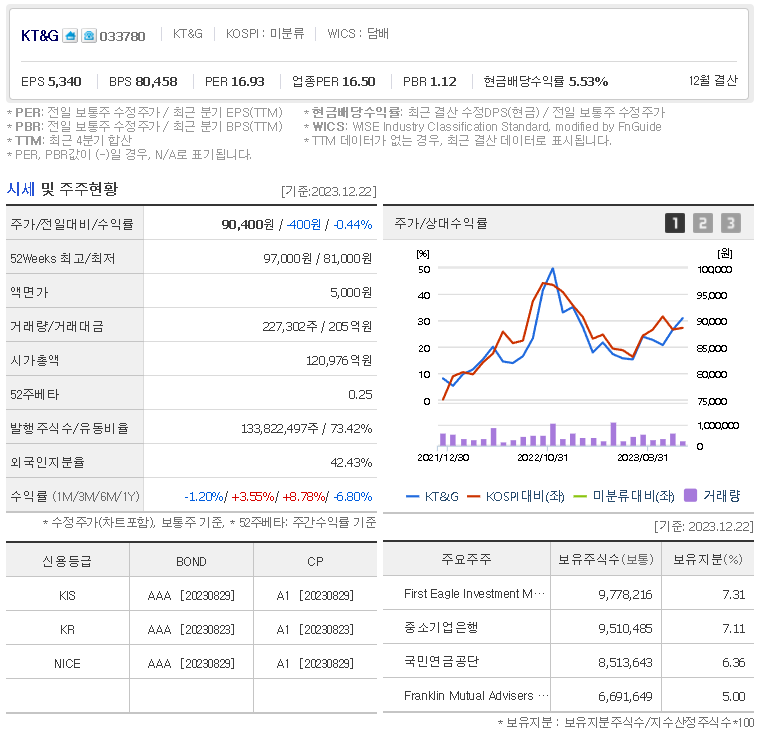Click the 12월 결산 label

(x=713, y=80)
